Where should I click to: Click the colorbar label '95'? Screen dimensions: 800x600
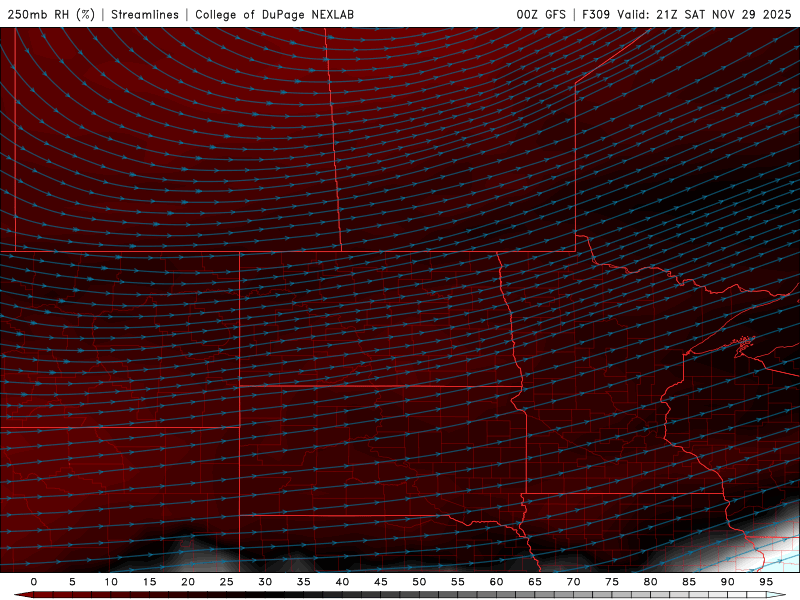[x=766, y=582]
